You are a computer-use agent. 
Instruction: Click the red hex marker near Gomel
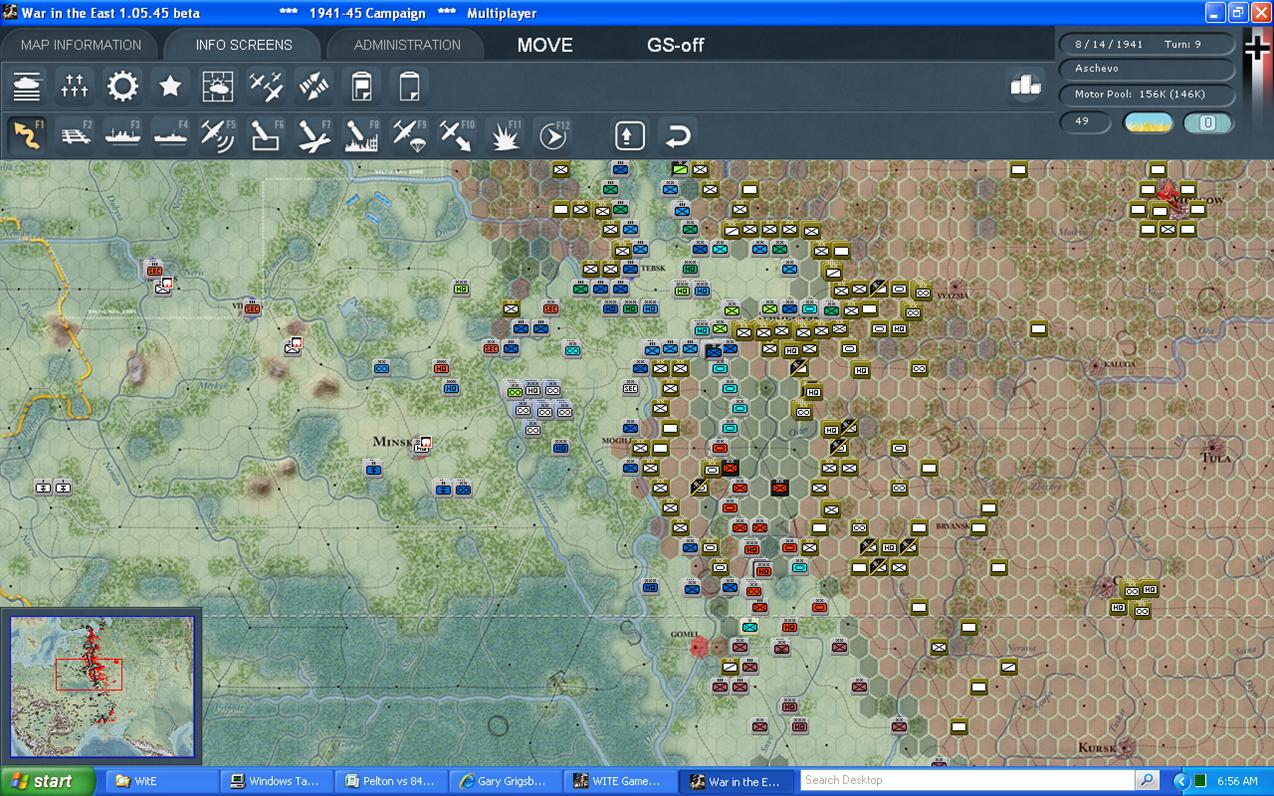(x=700, y=647)
